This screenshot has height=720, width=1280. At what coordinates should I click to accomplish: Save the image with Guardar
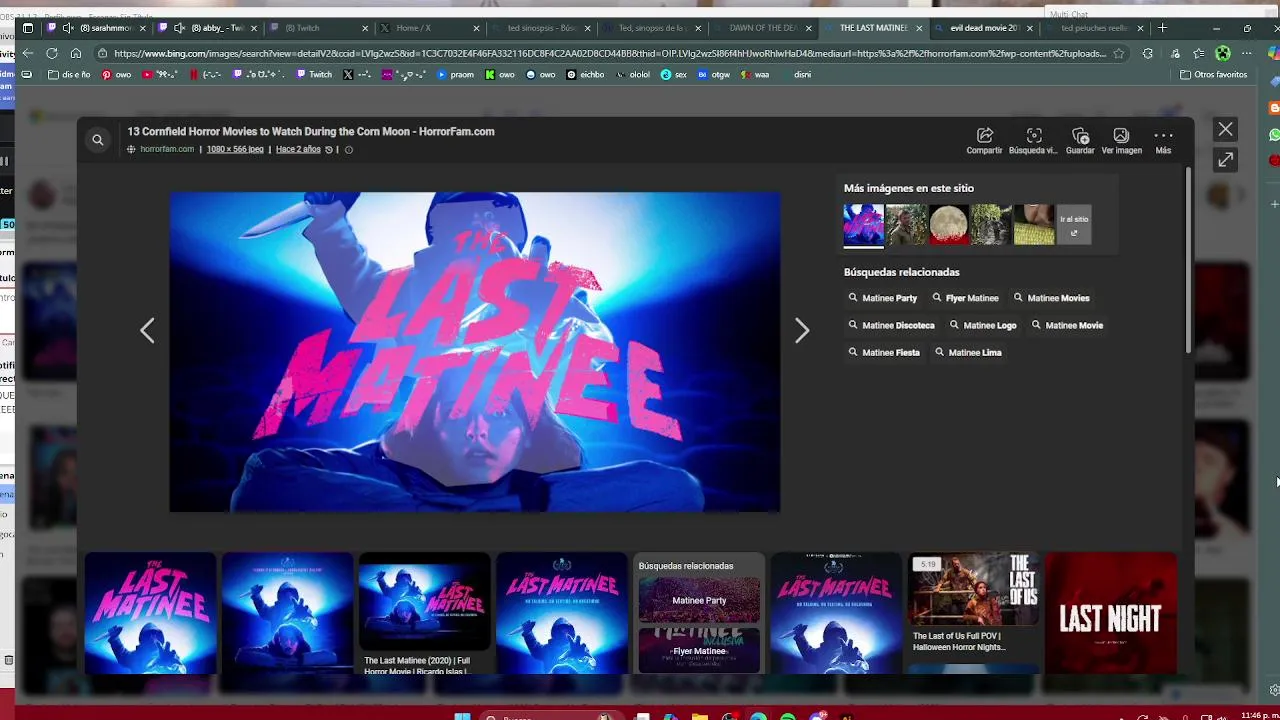click(1080, 141)
